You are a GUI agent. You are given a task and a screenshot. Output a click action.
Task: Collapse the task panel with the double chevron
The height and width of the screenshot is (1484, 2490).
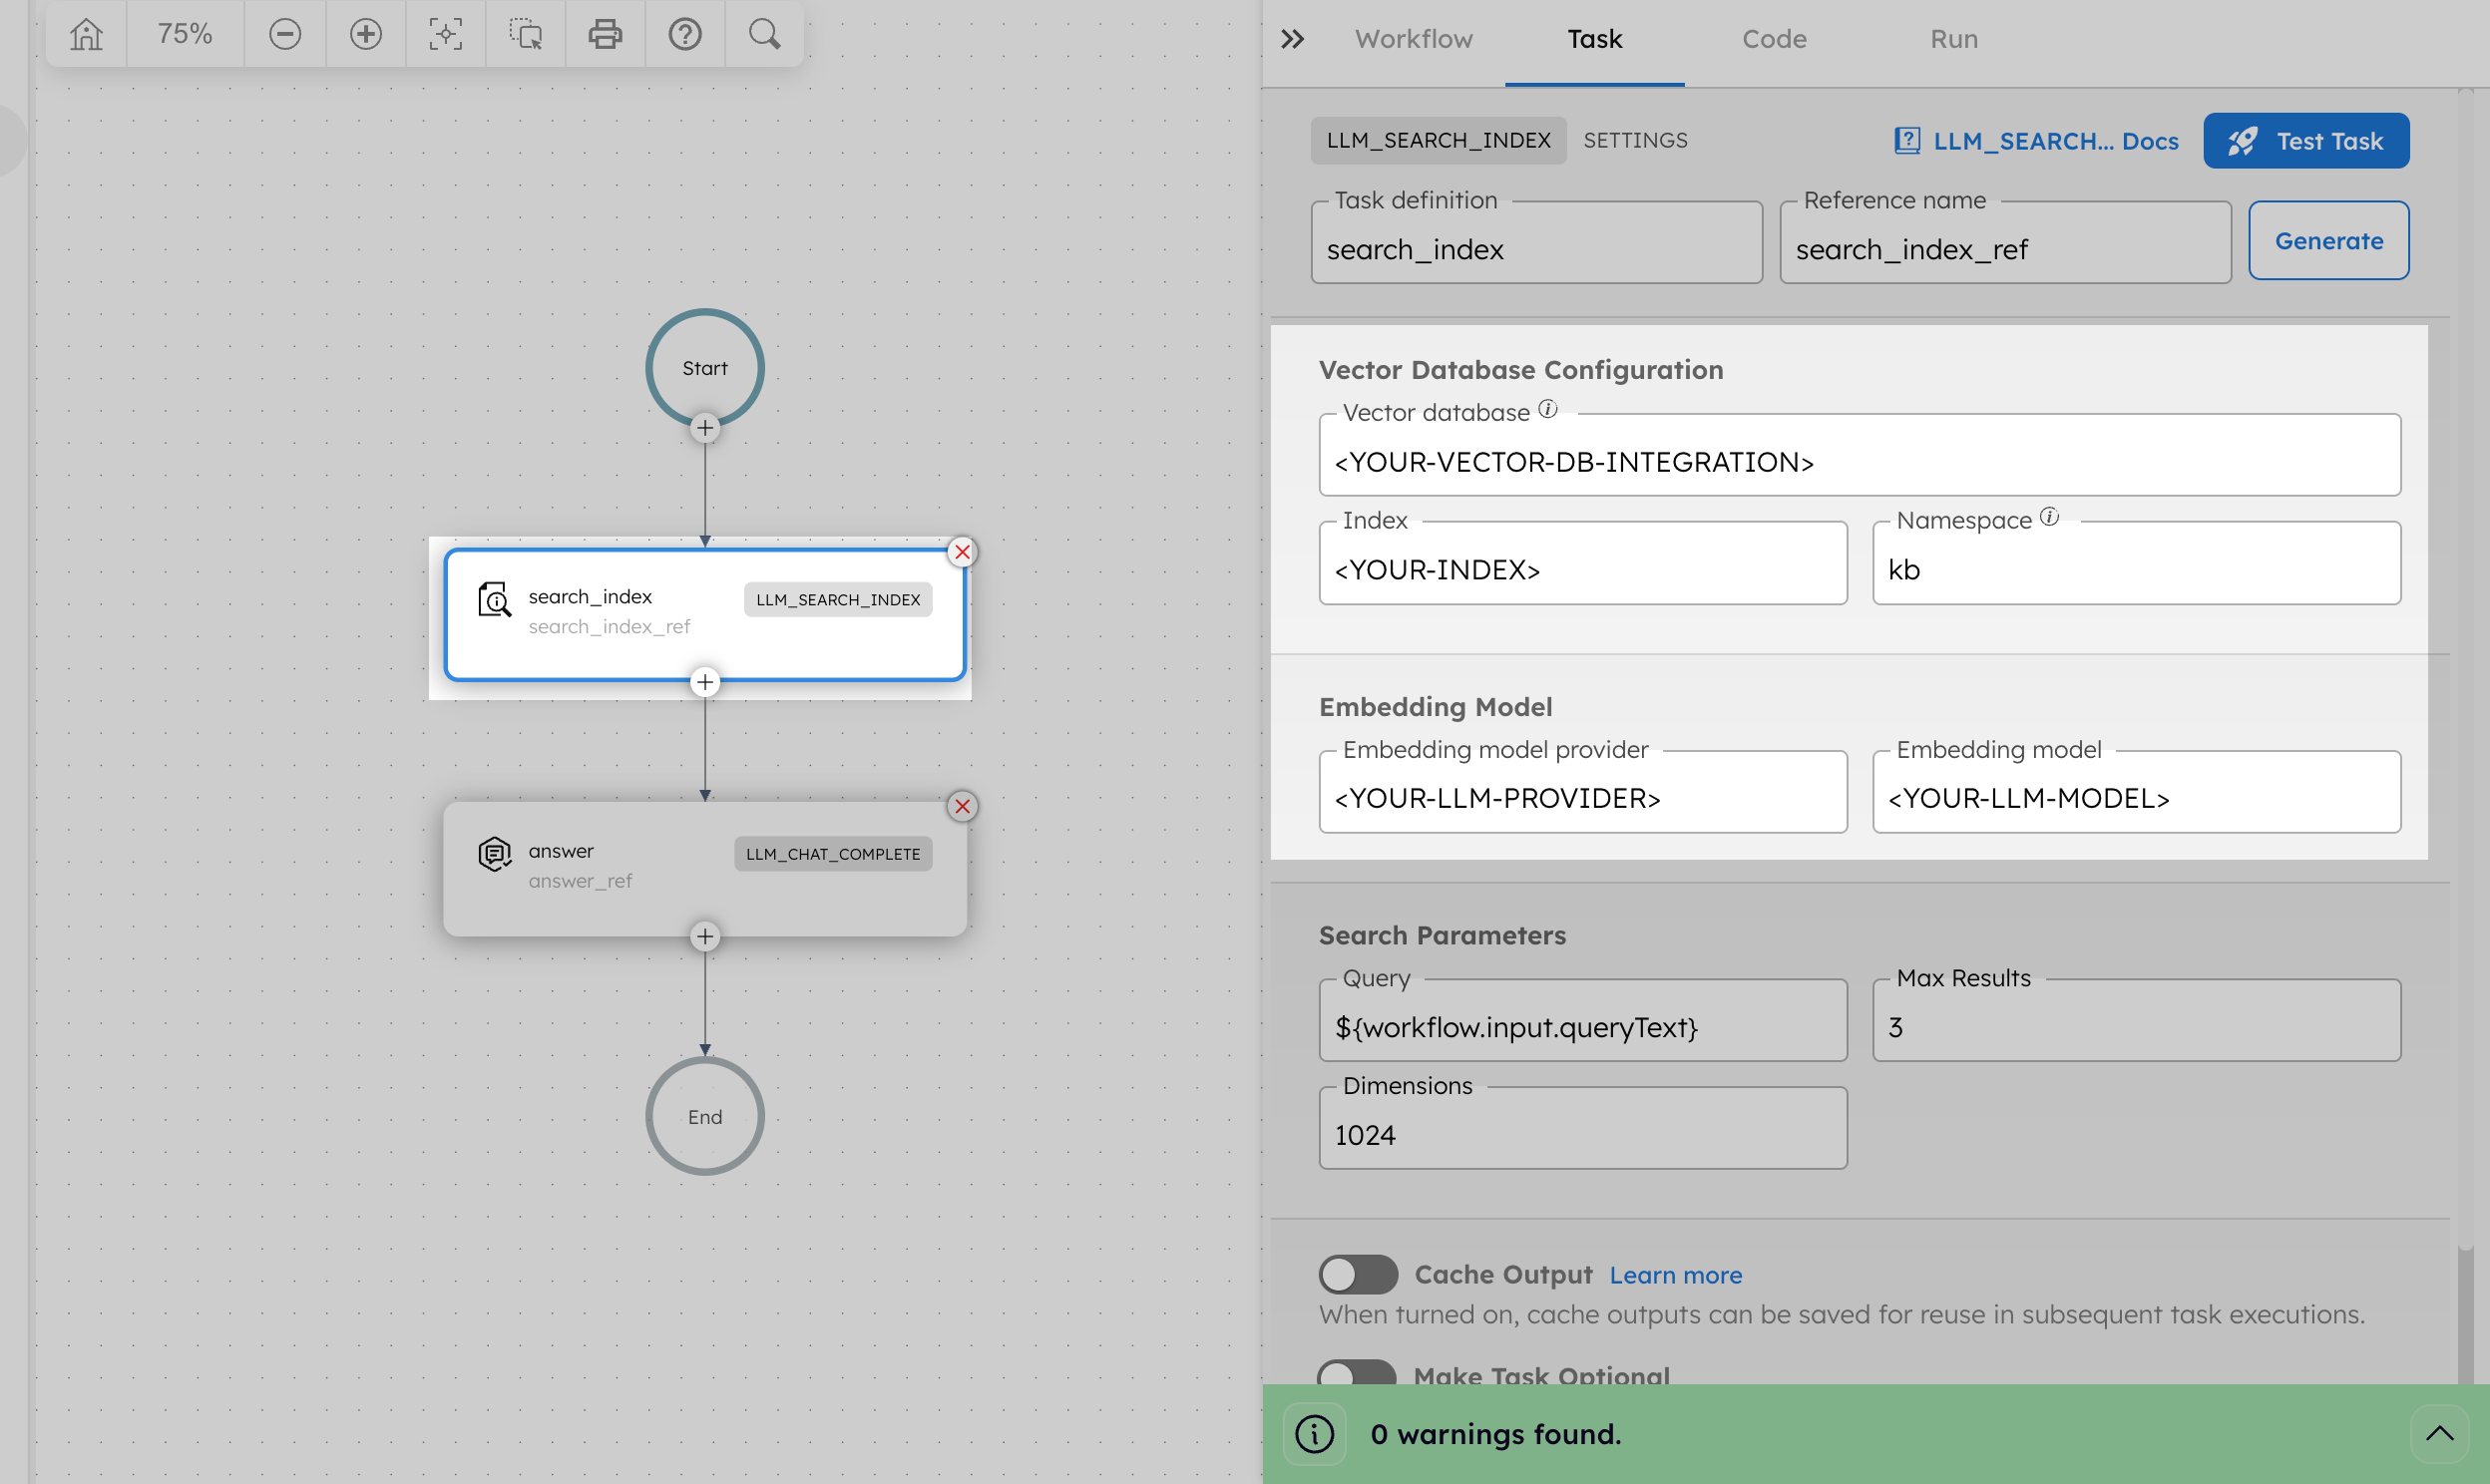tap(1292, 39)
